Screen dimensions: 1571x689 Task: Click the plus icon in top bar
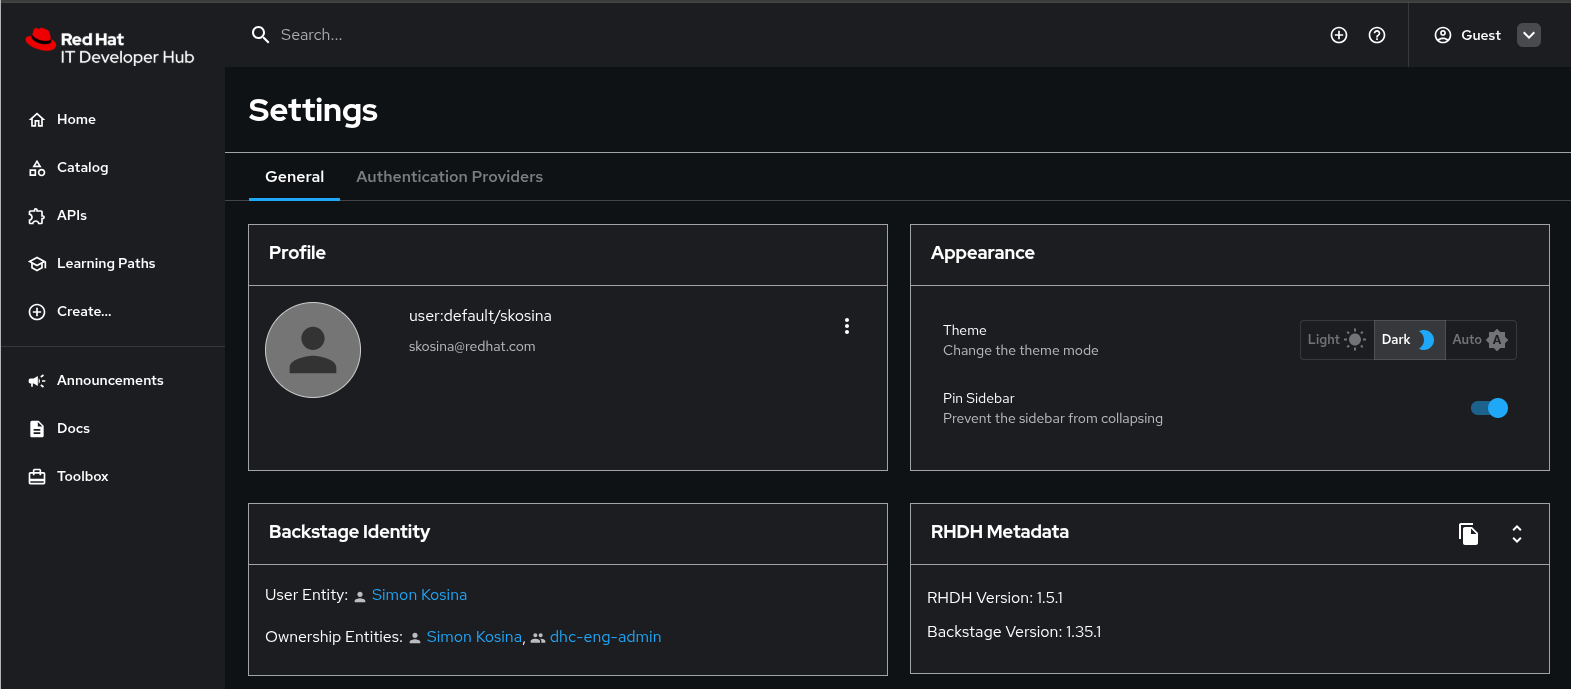[1339, 35]
